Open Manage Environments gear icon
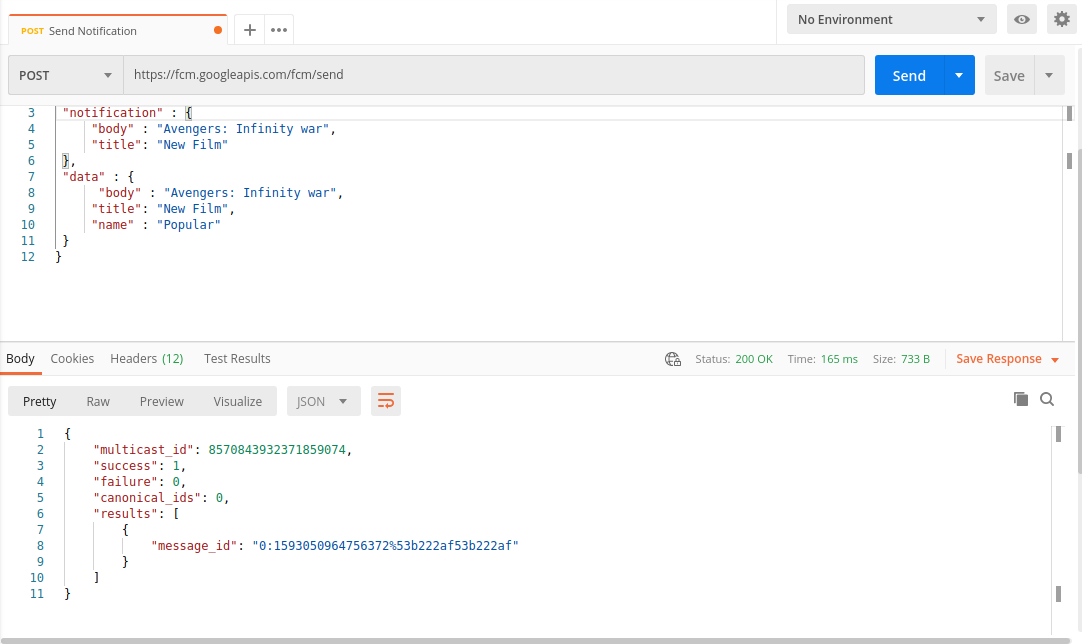Screen dimensions: 1082x644 pyautogui.click(x=1061, y=19)
